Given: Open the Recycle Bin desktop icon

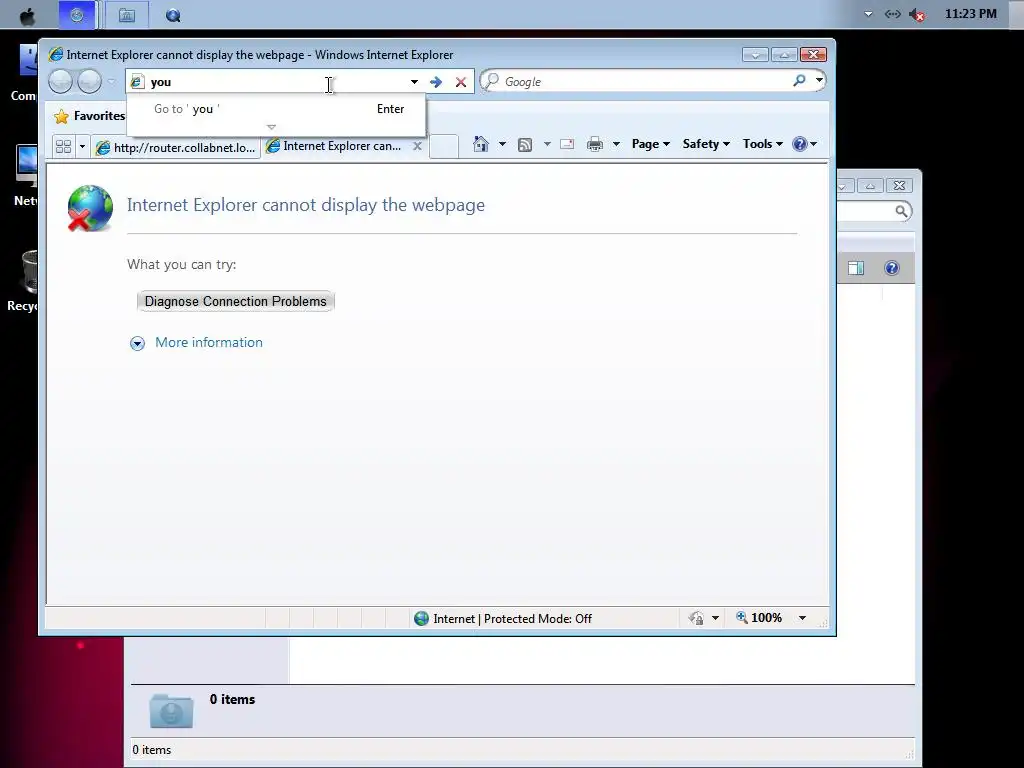Looking at the screenshot, I should coord(26,281).
